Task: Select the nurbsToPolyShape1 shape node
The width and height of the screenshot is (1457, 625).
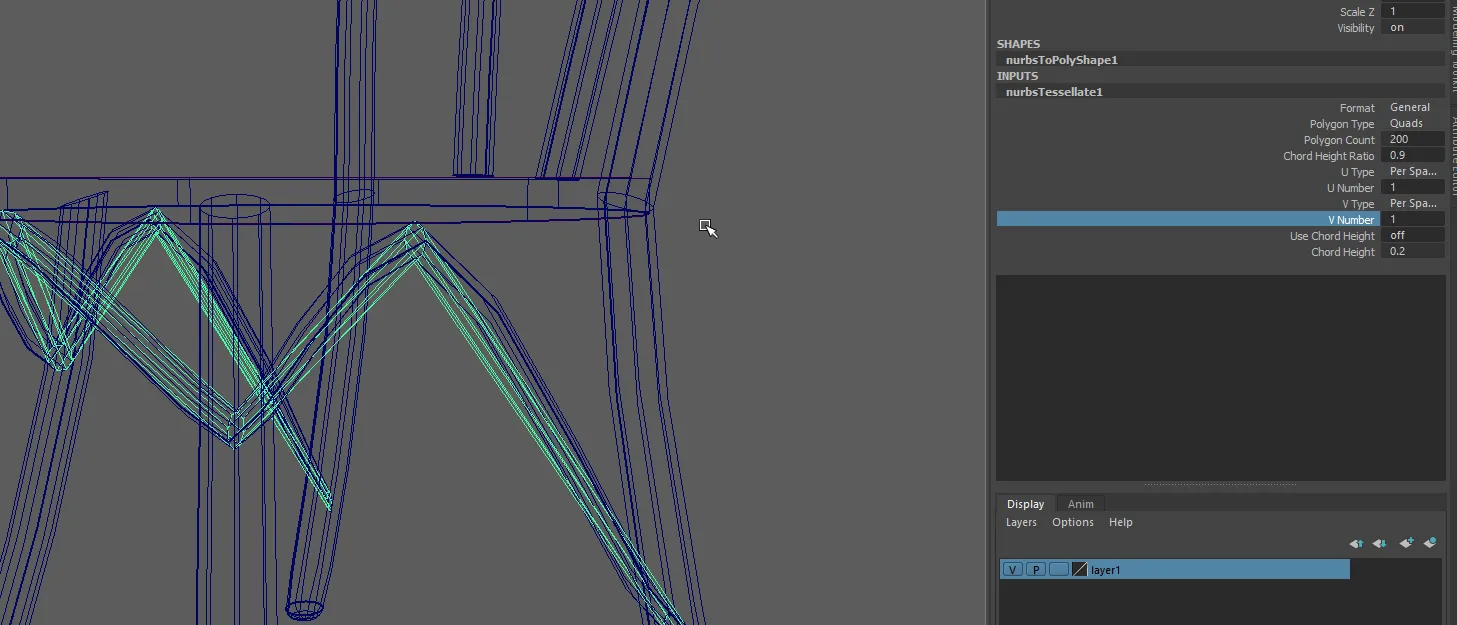Action: point(1061,60)
